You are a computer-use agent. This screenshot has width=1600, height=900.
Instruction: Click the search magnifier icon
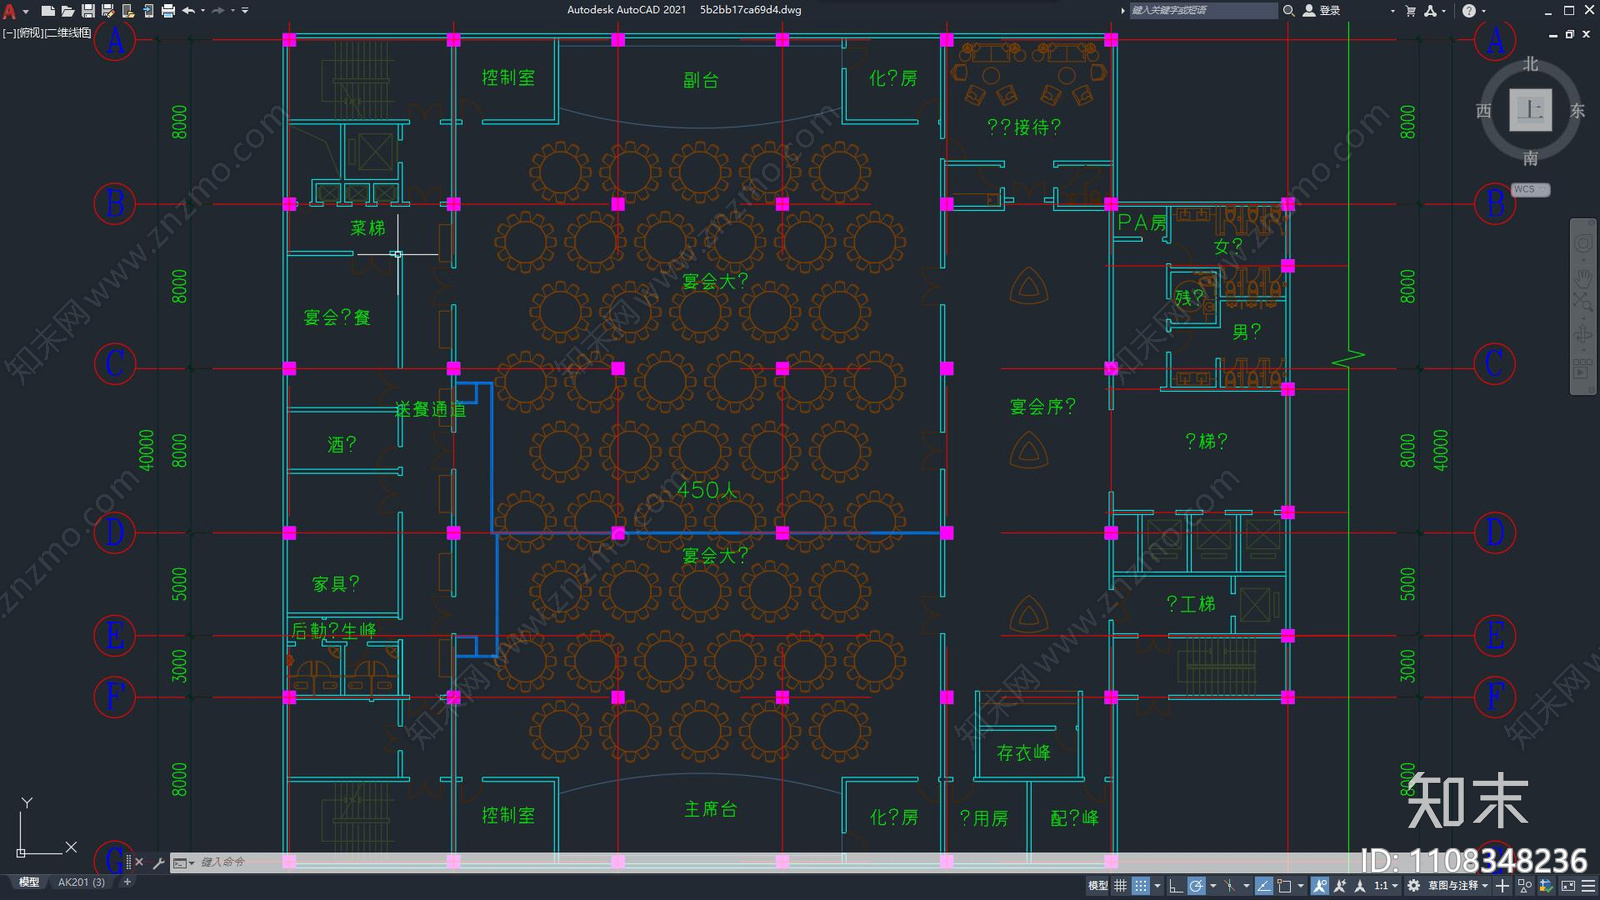(x=1289, y=10)
